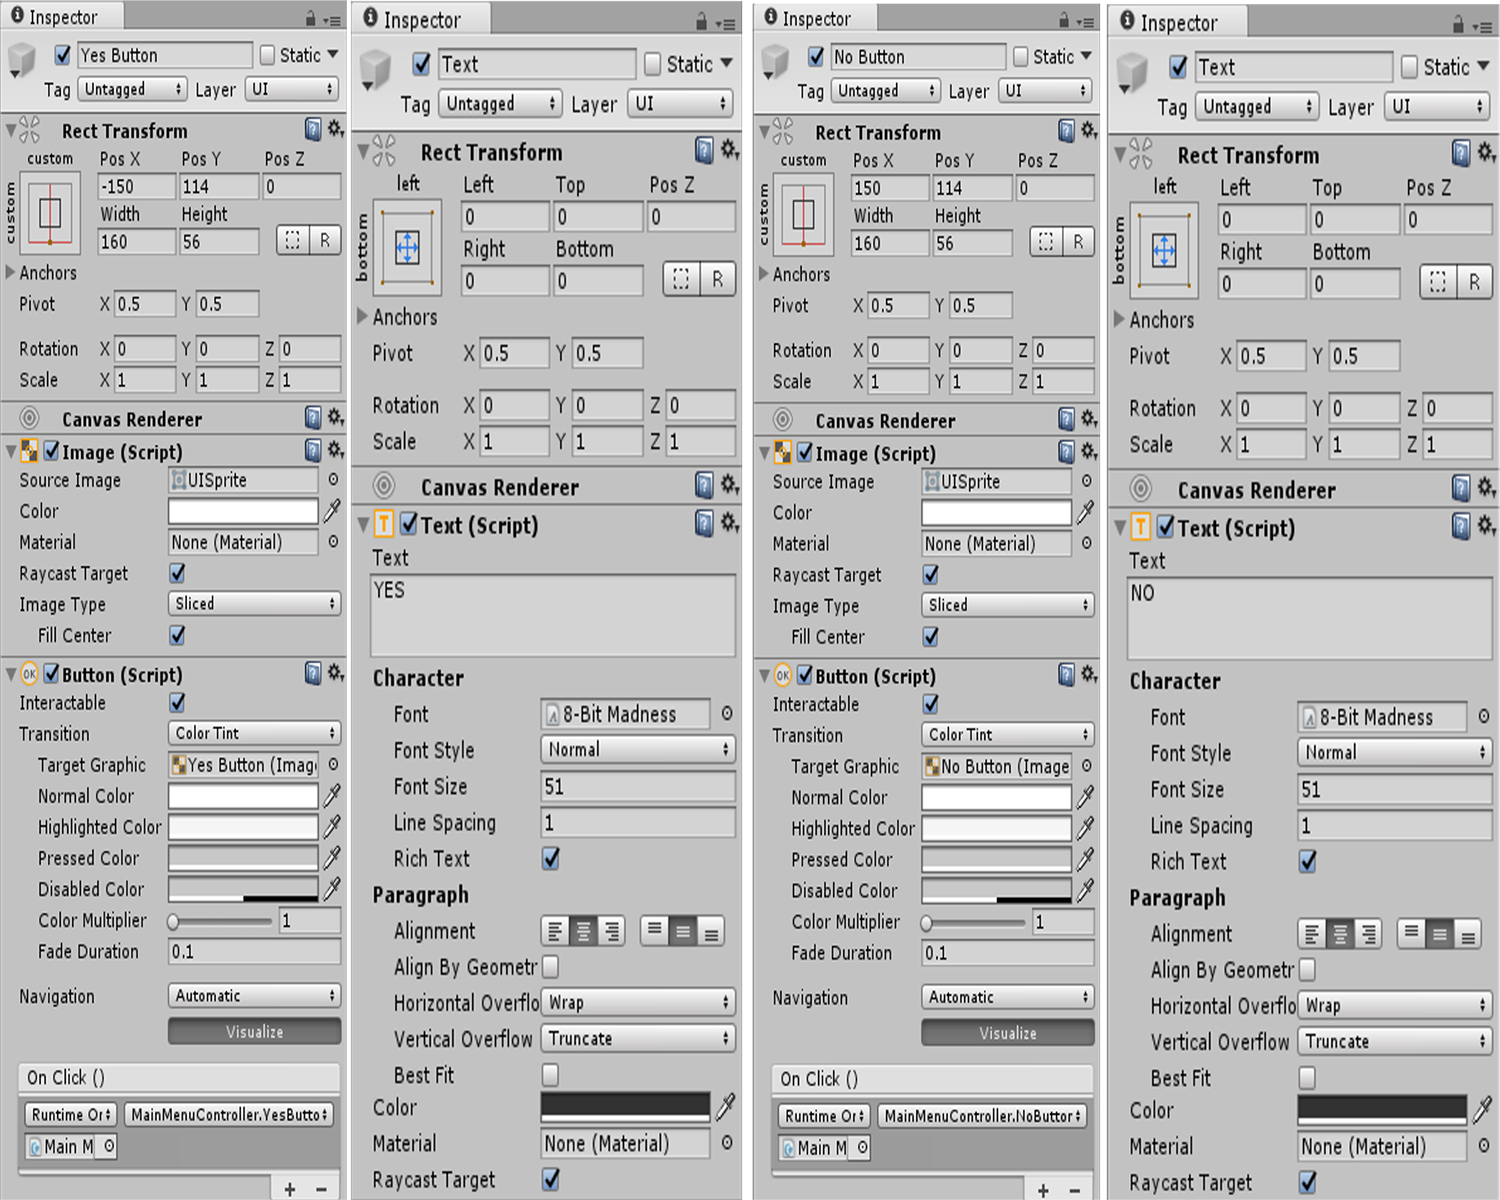This screenshot has width=1500, height=1200.
Task: Click Font object picker in YES Text inspector
Action: point(727,714)
